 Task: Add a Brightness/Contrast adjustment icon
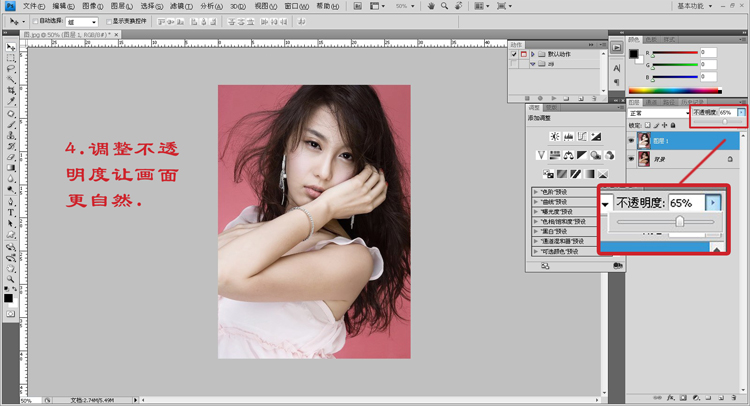(x=554, y=135)
